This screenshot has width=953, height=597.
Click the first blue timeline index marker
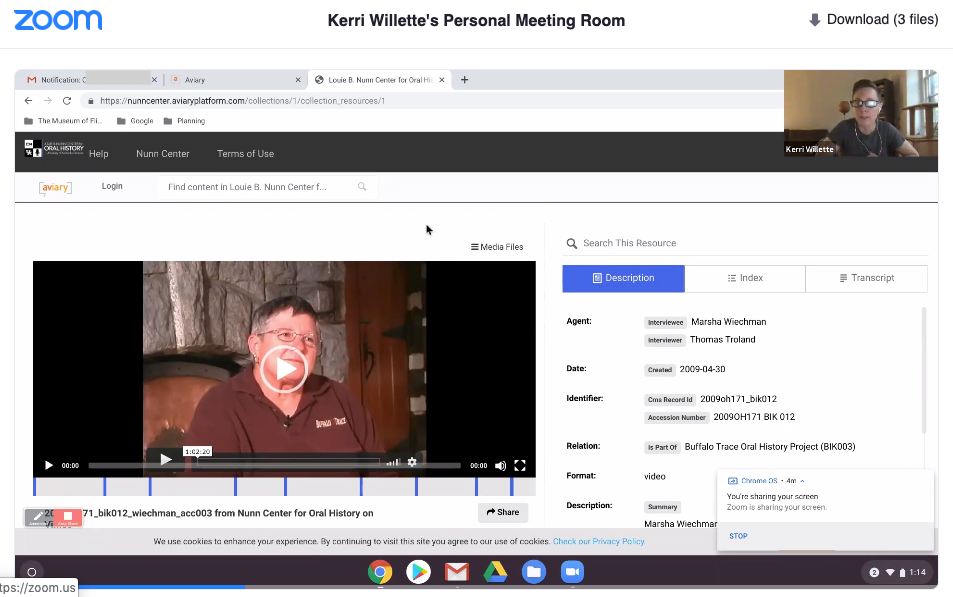point(35,486)
